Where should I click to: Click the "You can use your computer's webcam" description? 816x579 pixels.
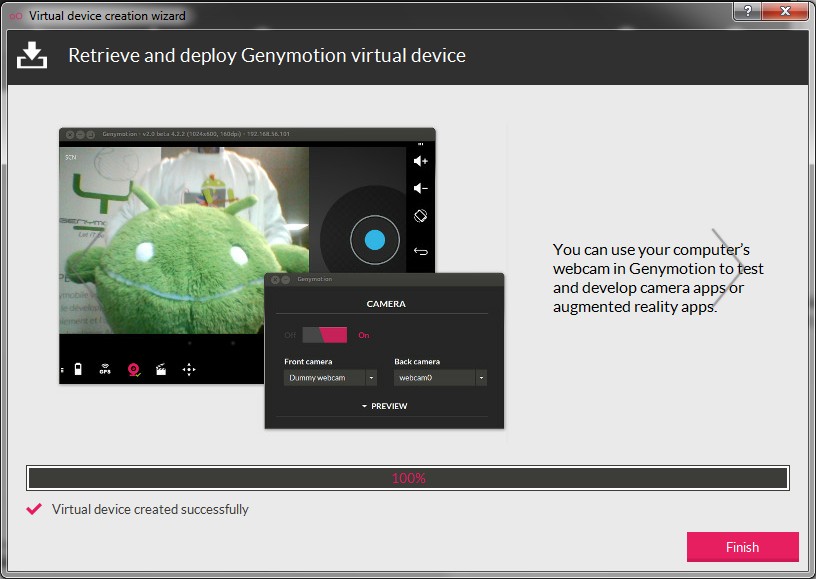(658, 278)
